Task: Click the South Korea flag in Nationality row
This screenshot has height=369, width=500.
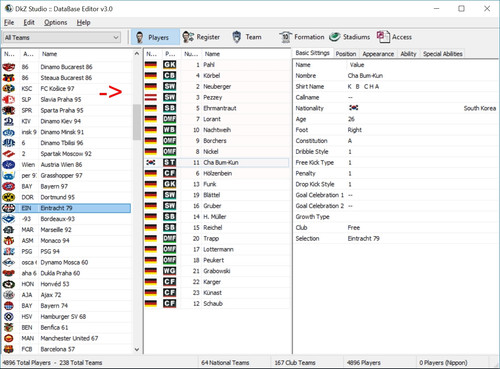Action: click(x=353, y=108)
